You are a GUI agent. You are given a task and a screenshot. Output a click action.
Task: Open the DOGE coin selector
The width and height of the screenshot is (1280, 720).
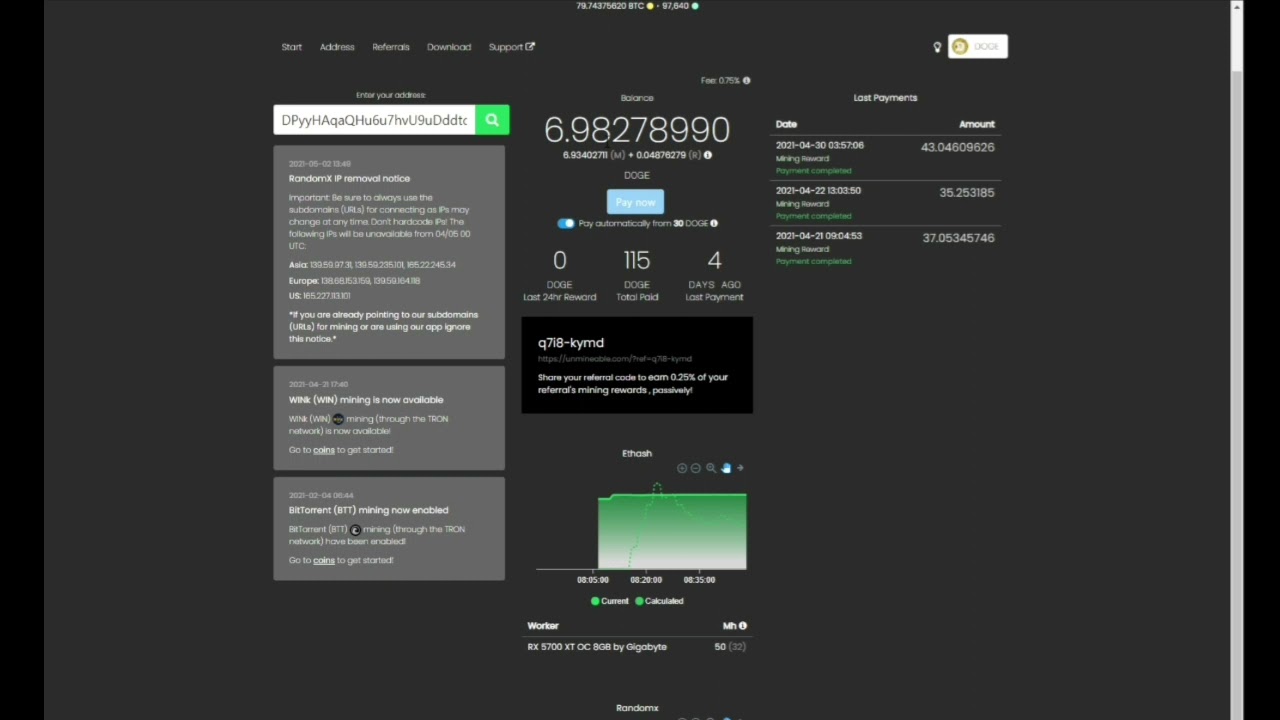(978, 47)
